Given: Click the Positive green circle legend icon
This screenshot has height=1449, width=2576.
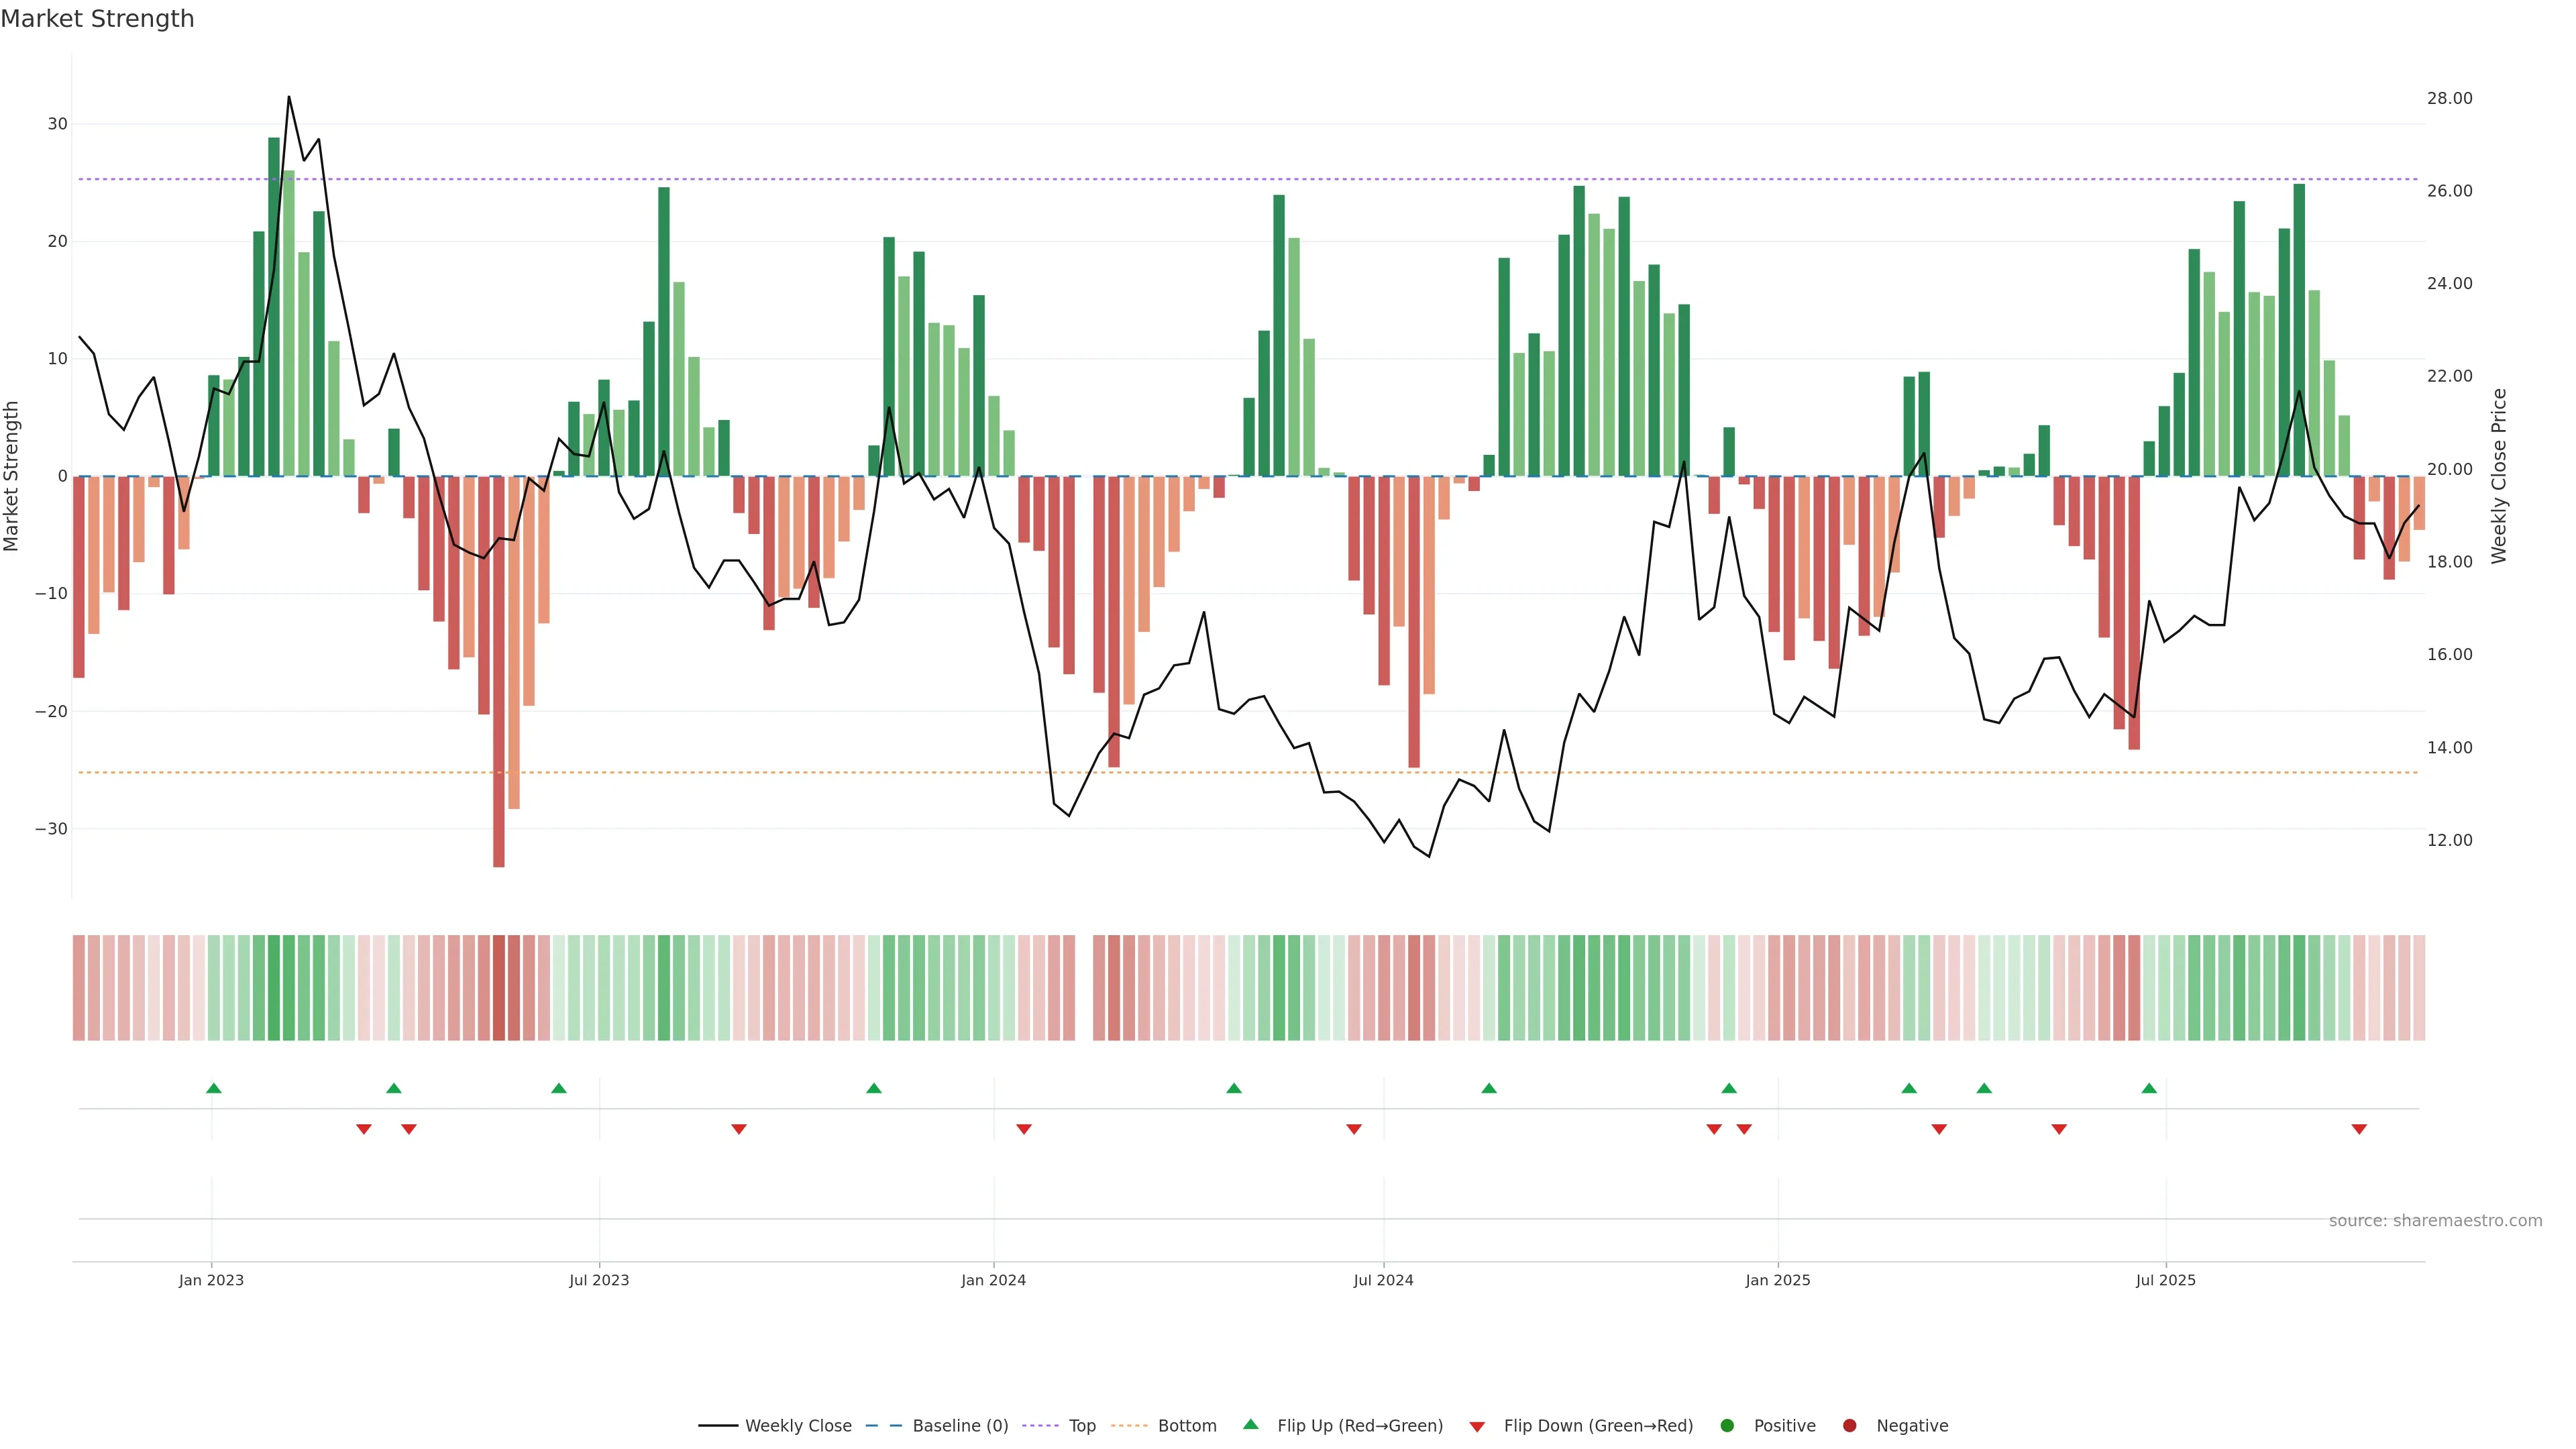Looking at the screenshot, I should click(x=1727, y=1426).
